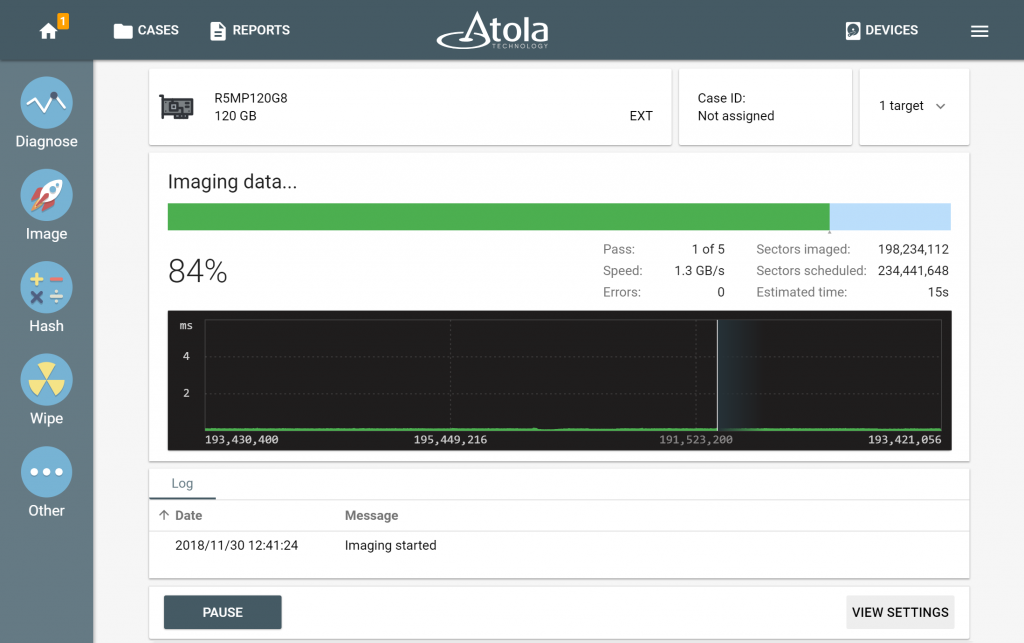Open the hamburger menu
The image size is (1024, 643).
(x=979, y=30)
